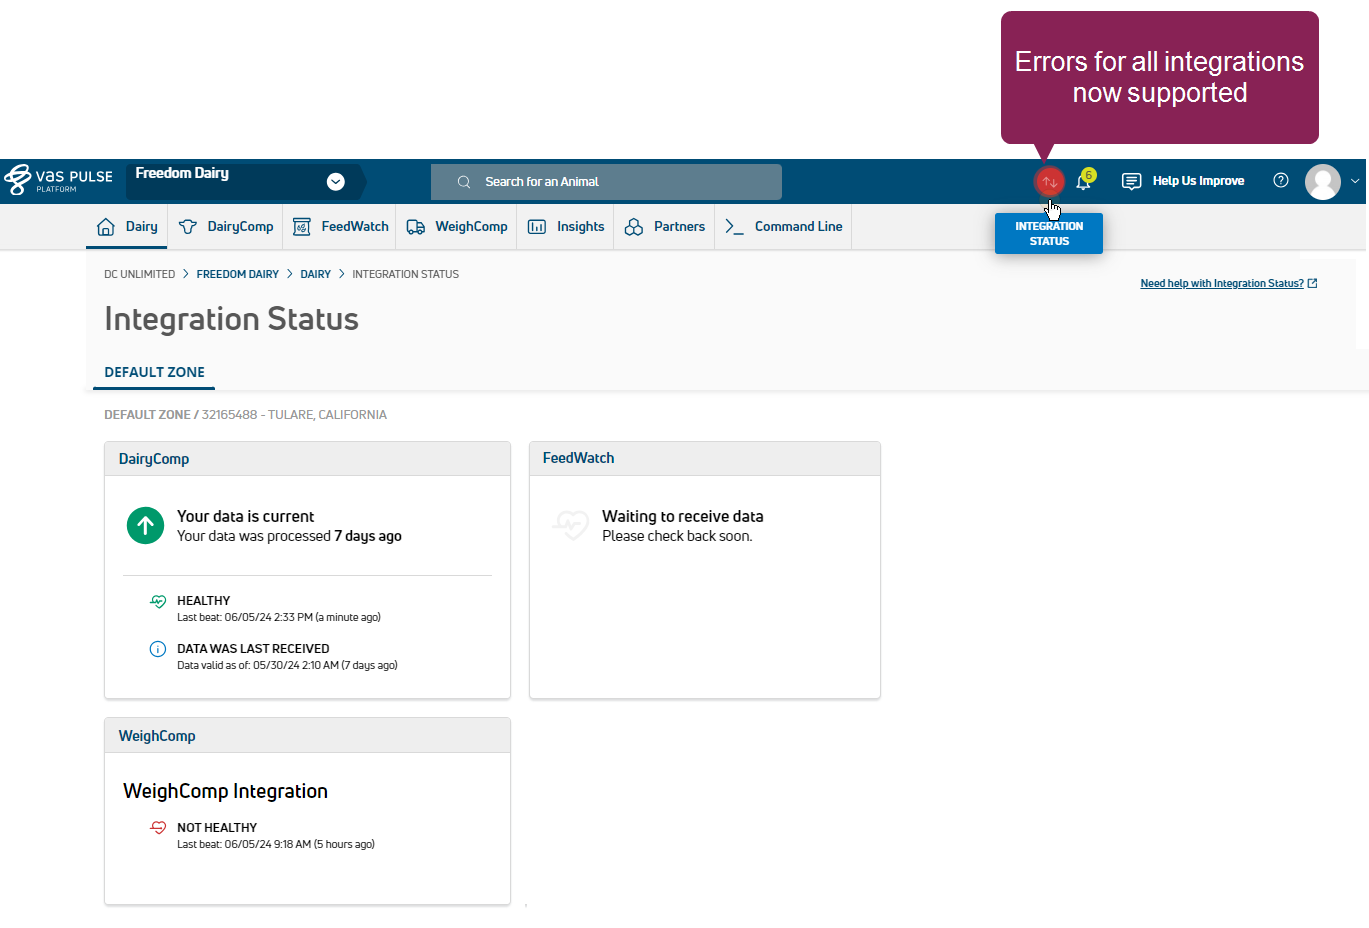The image size is (1369, 928).
Task: Click the info icon beside Data Was Last Received
Action: (x=157, y=649)
